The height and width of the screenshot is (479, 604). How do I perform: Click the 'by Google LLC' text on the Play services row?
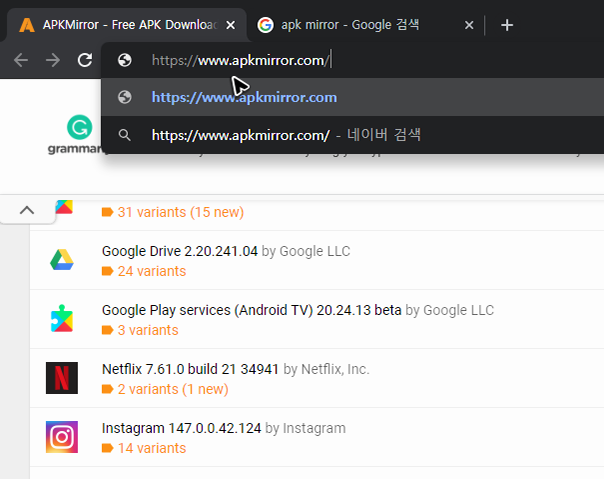click(450, 310)
